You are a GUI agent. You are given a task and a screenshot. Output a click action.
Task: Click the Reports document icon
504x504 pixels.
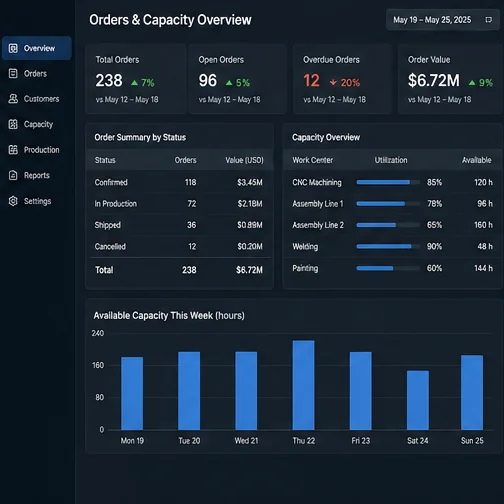click(x=13, y=175)
